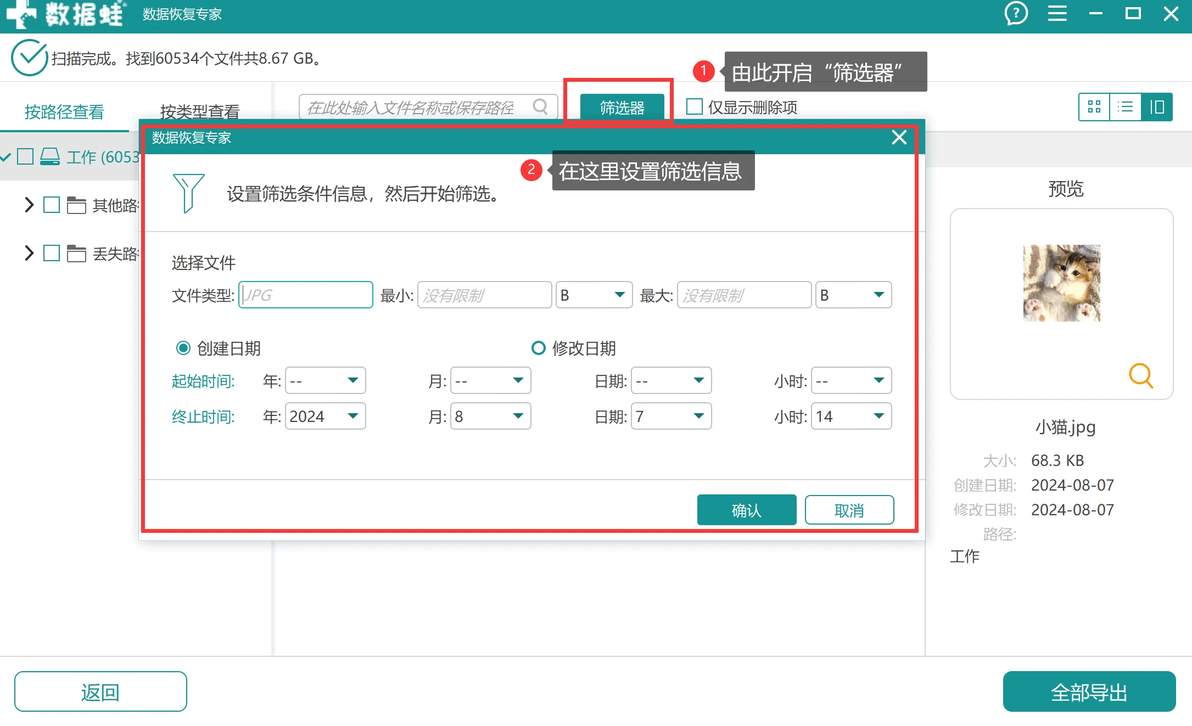The image size is (1192, 726).
Task: Expand the 丢失路径 tree node arrow
Action: [x=29, y=253]
